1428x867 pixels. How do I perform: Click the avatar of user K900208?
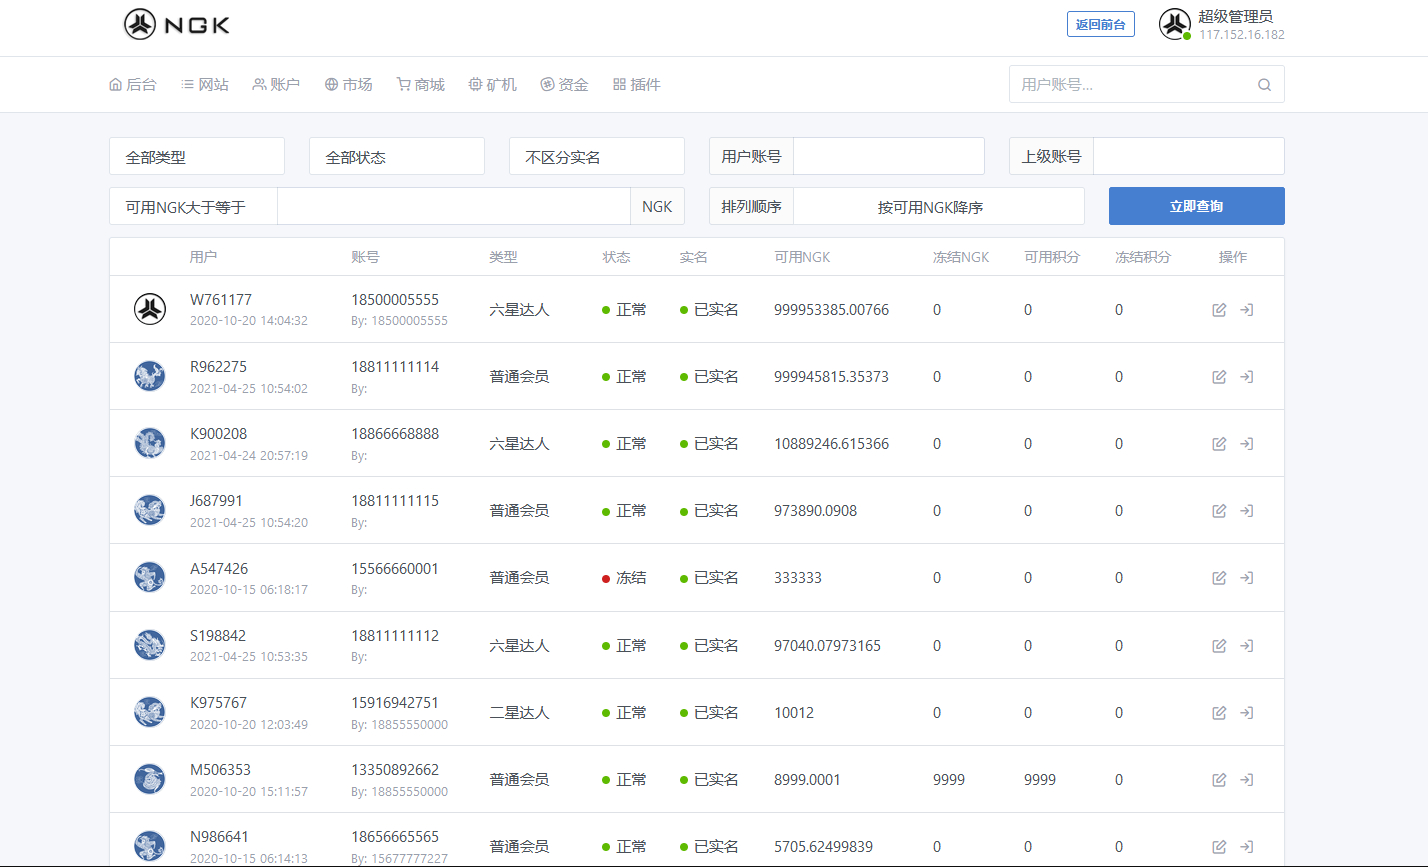click(150, 443)
